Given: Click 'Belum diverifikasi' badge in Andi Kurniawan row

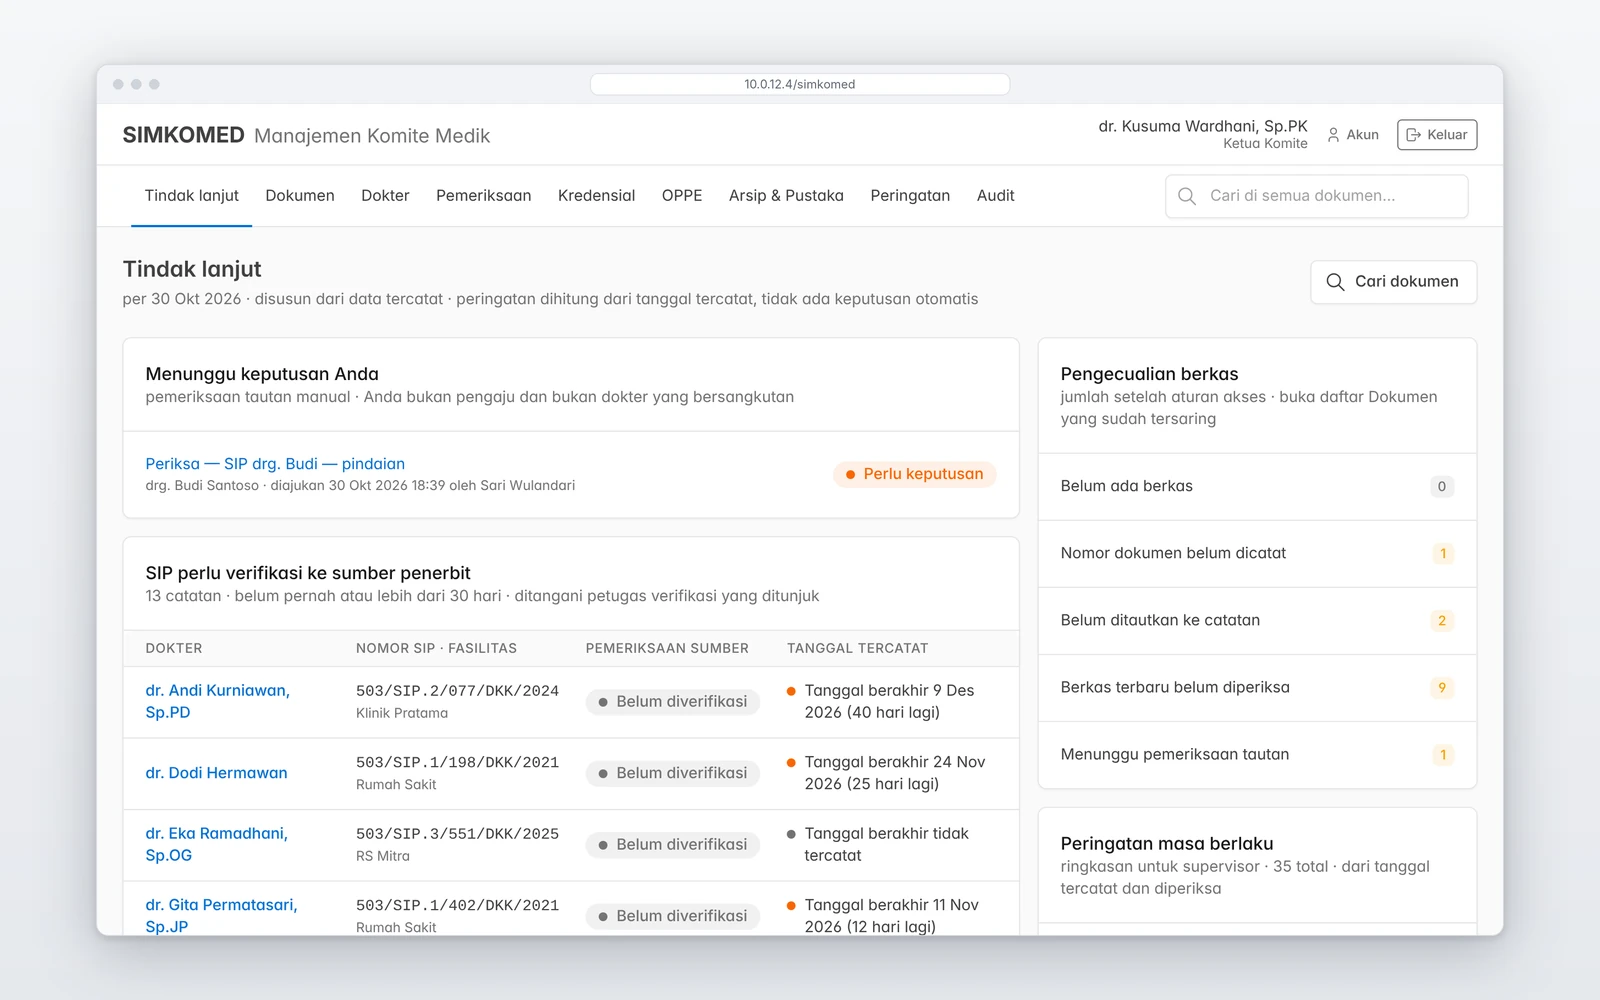Looking at the screenshot, I should 673,702.
